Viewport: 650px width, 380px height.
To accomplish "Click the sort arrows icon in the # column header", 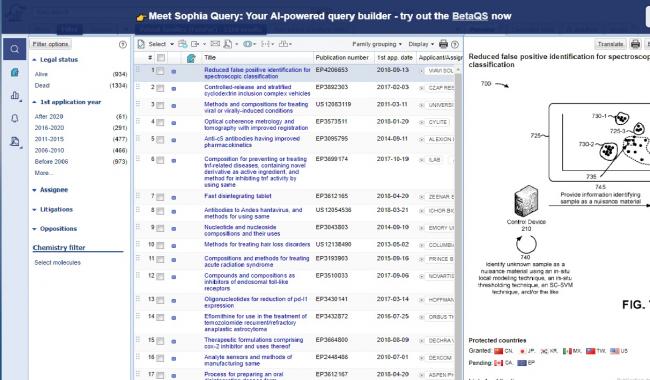I will [150, 58].
